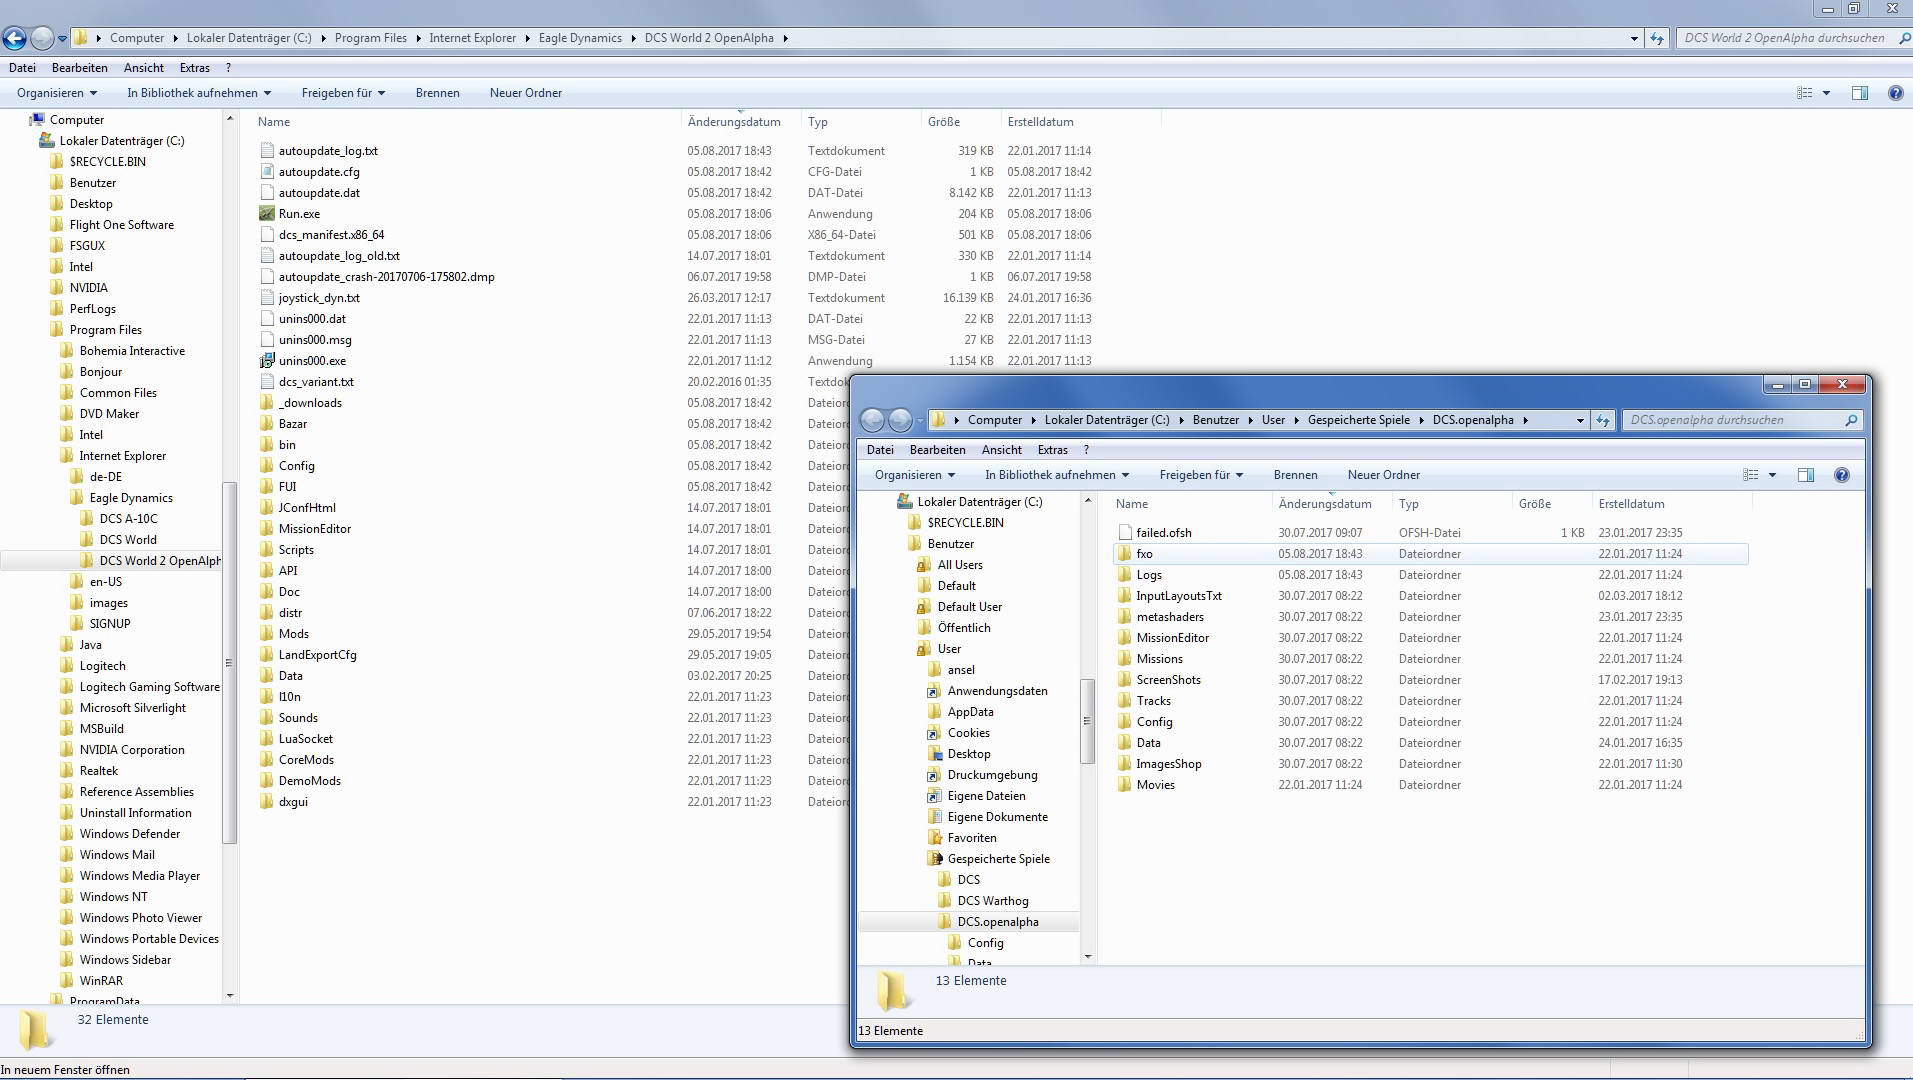The image size is (1913, 1080).
Task: Open recent pages dropdown beside main nav arrows
Action: (x=62, y=38)
